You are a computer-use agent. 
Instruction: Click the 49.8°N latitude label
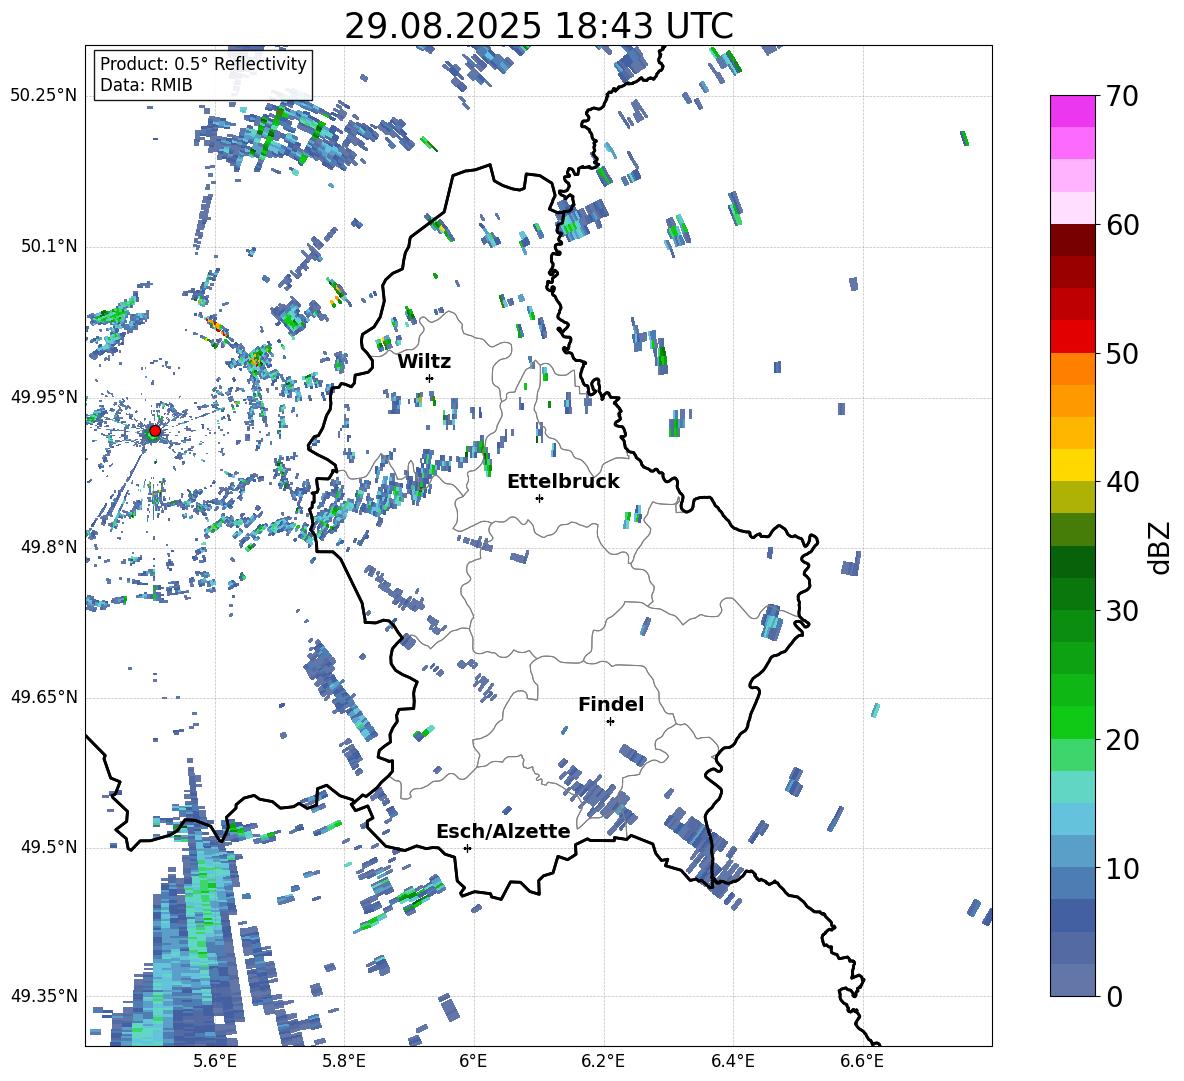(x=49, y=547)
